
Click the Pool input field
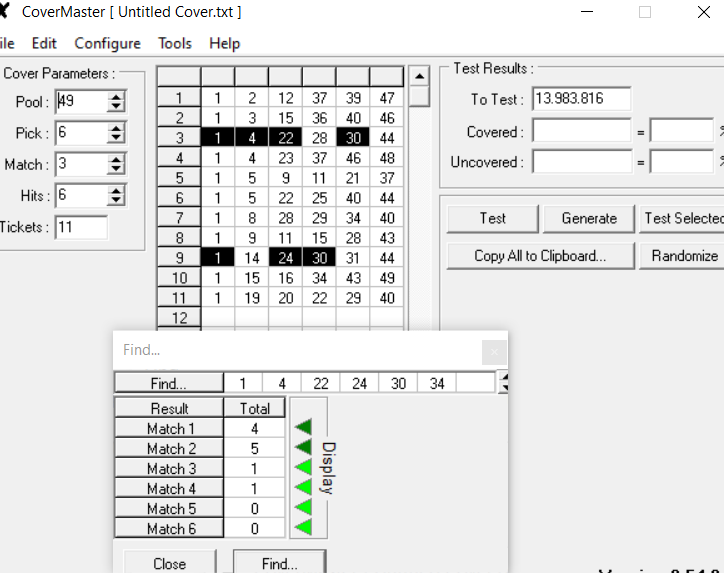(x=81, y=101)
